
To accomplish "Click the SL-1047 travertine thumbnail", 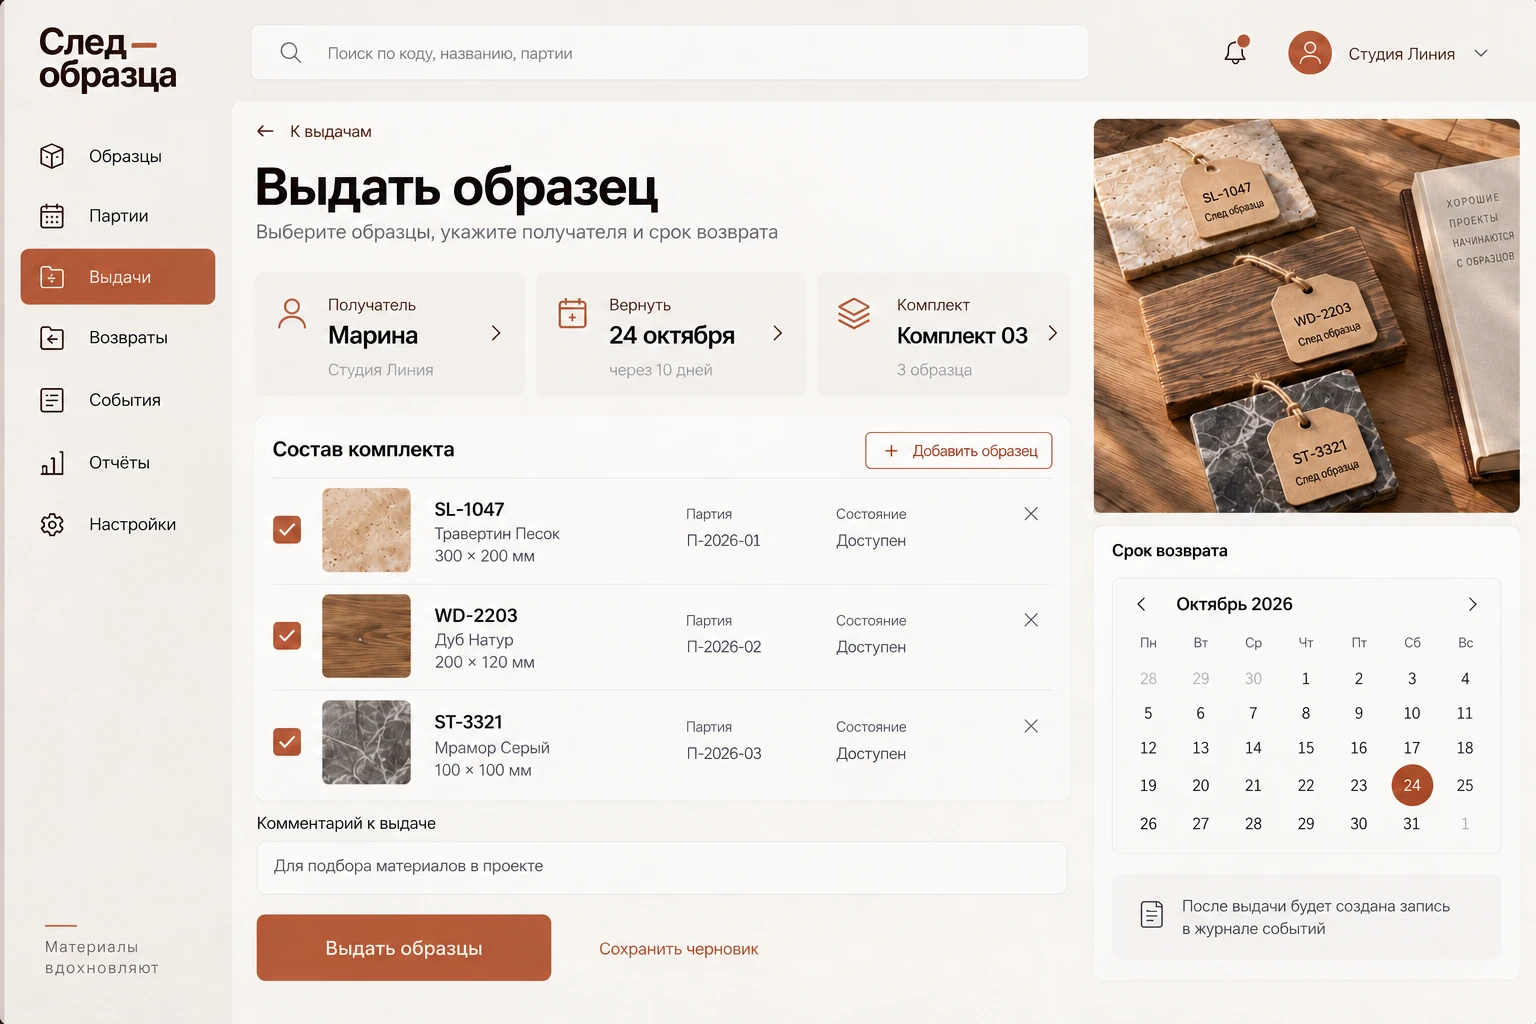I will tap(366, 530).
